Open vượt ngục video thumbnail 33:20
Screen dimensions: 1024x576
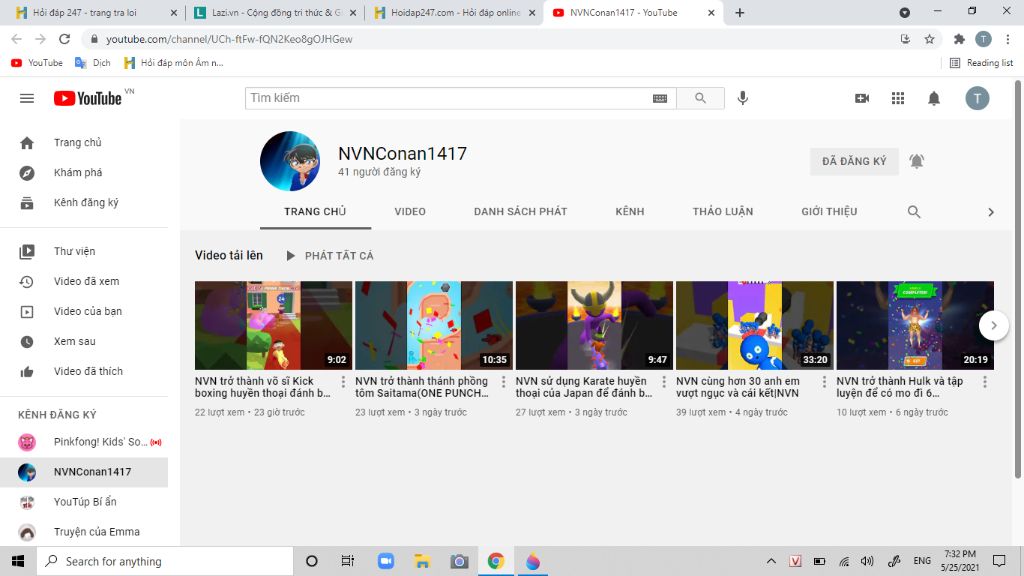[754, 325]
